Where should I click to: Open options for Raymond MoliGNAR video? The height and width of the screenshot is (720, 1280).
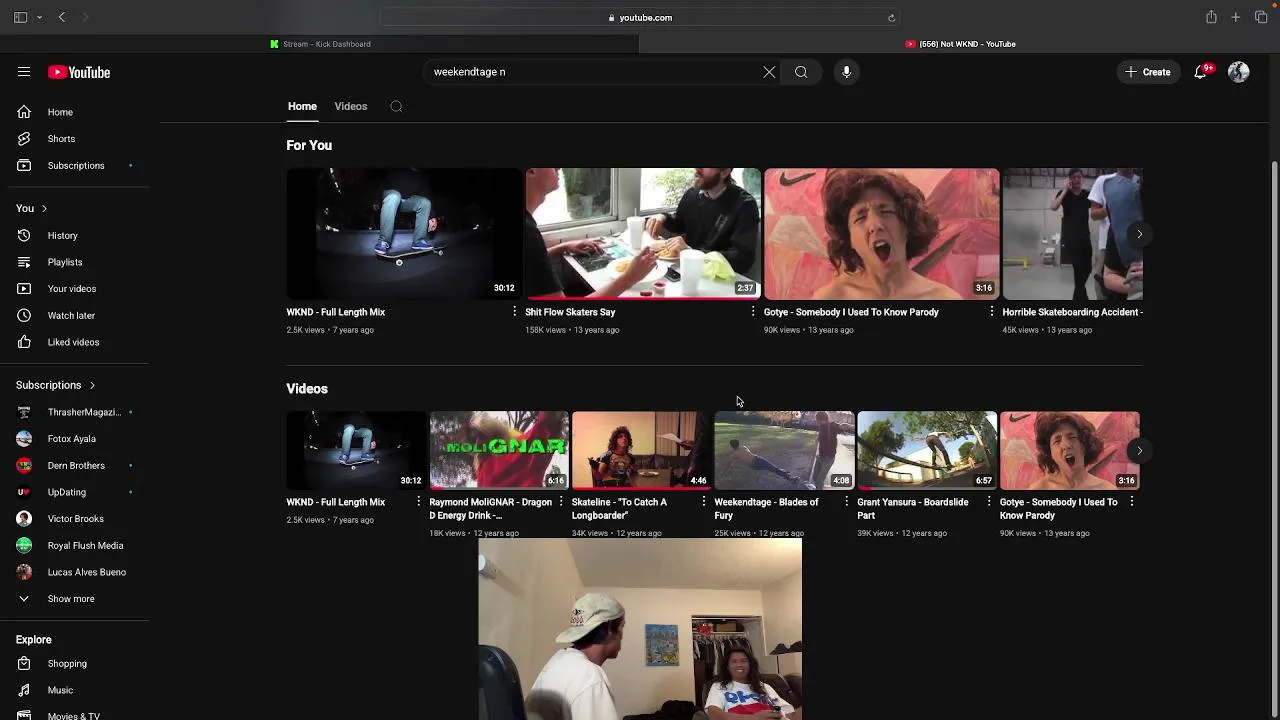(x=561, y=502)
